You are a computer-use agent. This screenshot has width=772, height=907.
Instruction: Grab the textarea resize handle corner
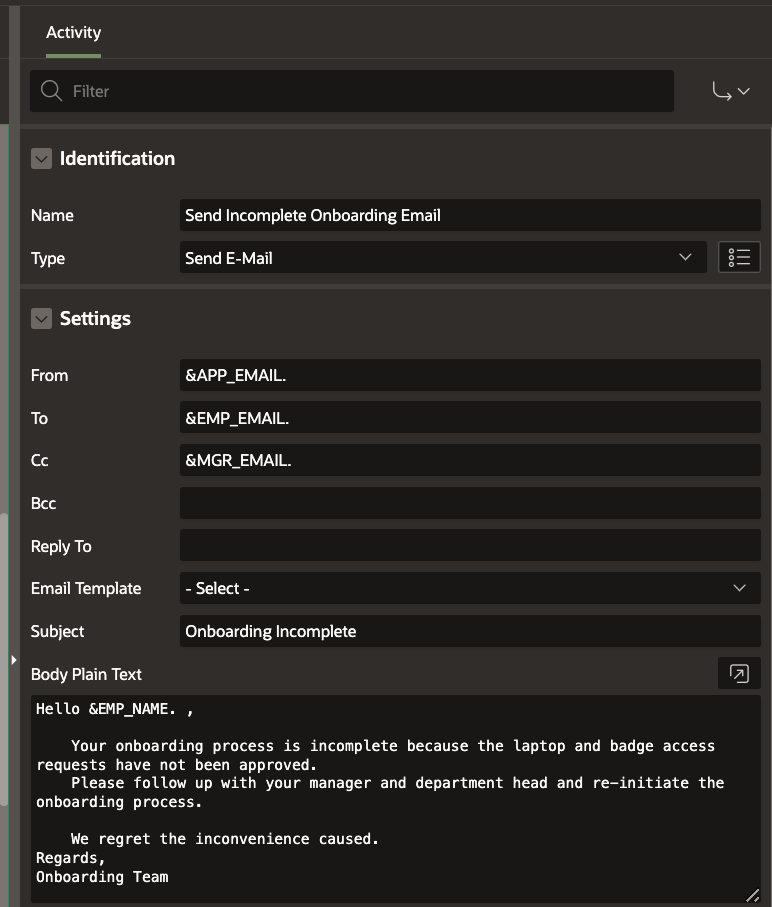click(x=752, y=895)
